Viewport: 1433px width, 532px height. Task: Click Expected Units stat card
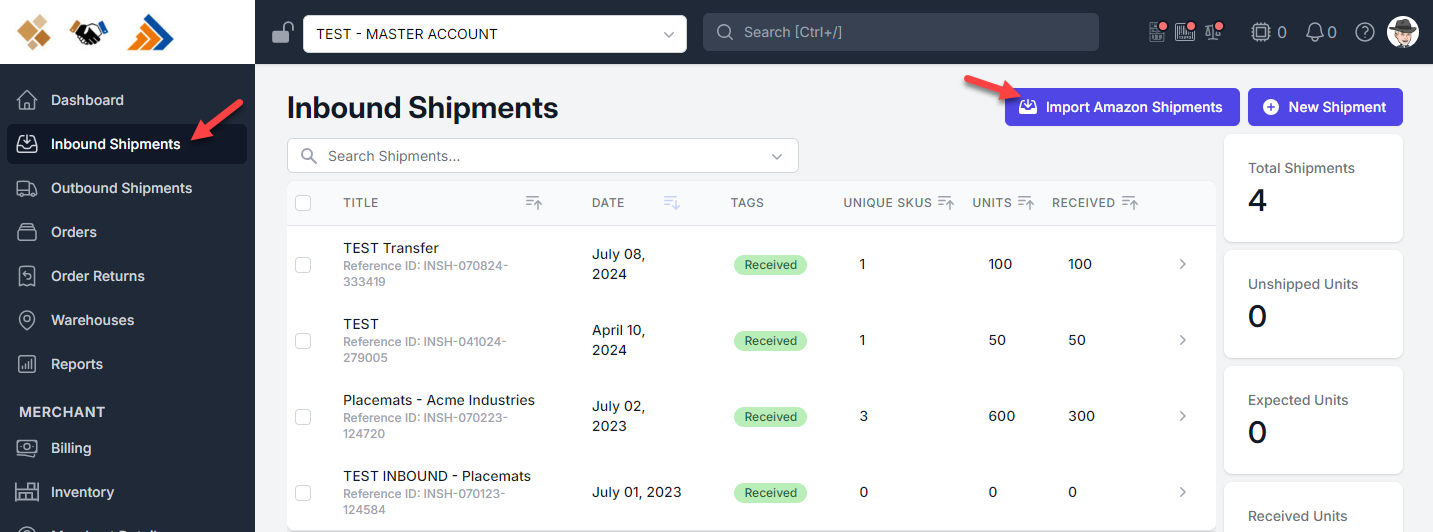click(x=1313, y=420)
